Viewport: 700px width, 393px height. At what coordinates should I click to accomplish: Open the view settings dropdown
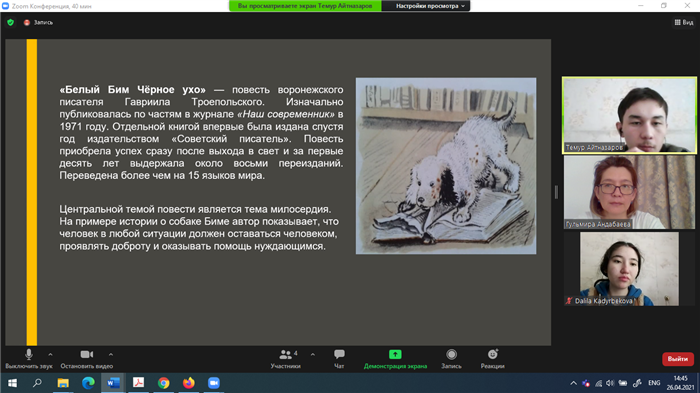click(430, 6)
